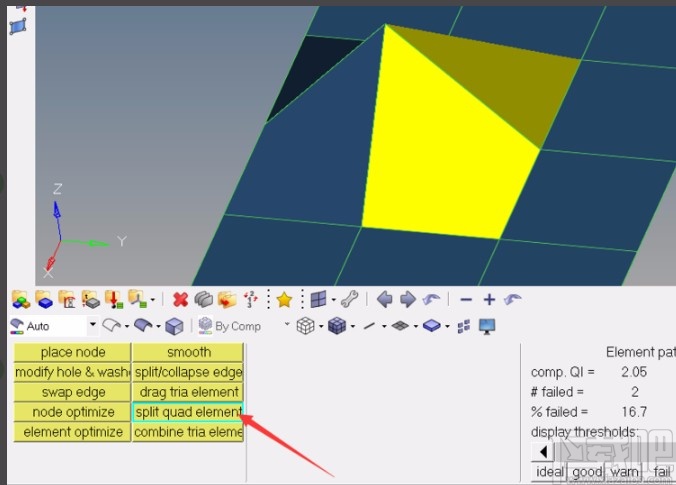The width and height of the screenshot is (676, 485).
Task: Click the shaded elements cube icon
Action: 337,326
